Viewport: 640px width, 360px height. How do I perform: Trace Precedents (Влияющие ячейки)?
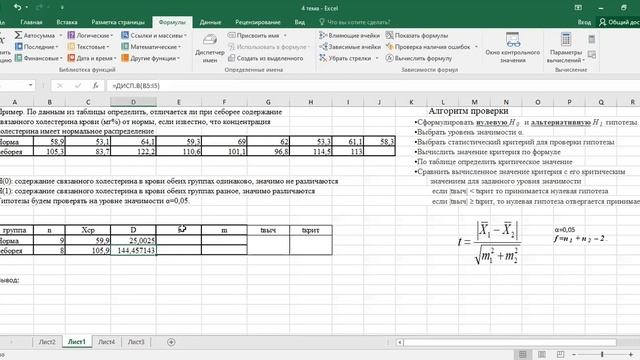[349, 36]
